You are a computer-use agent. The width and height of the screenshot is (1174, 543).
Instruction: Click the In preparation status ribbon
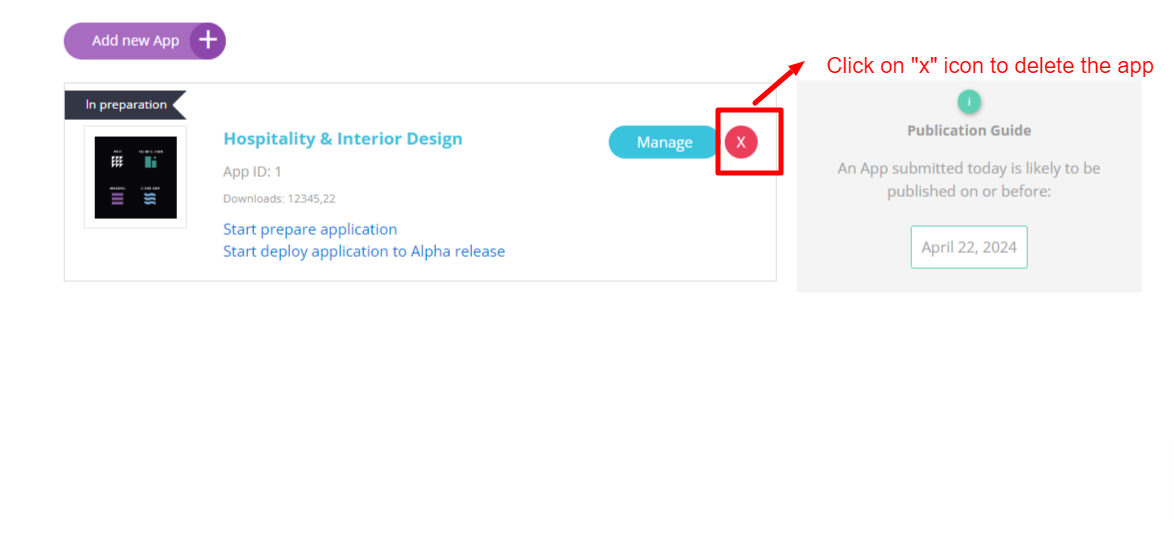(126, 104)
